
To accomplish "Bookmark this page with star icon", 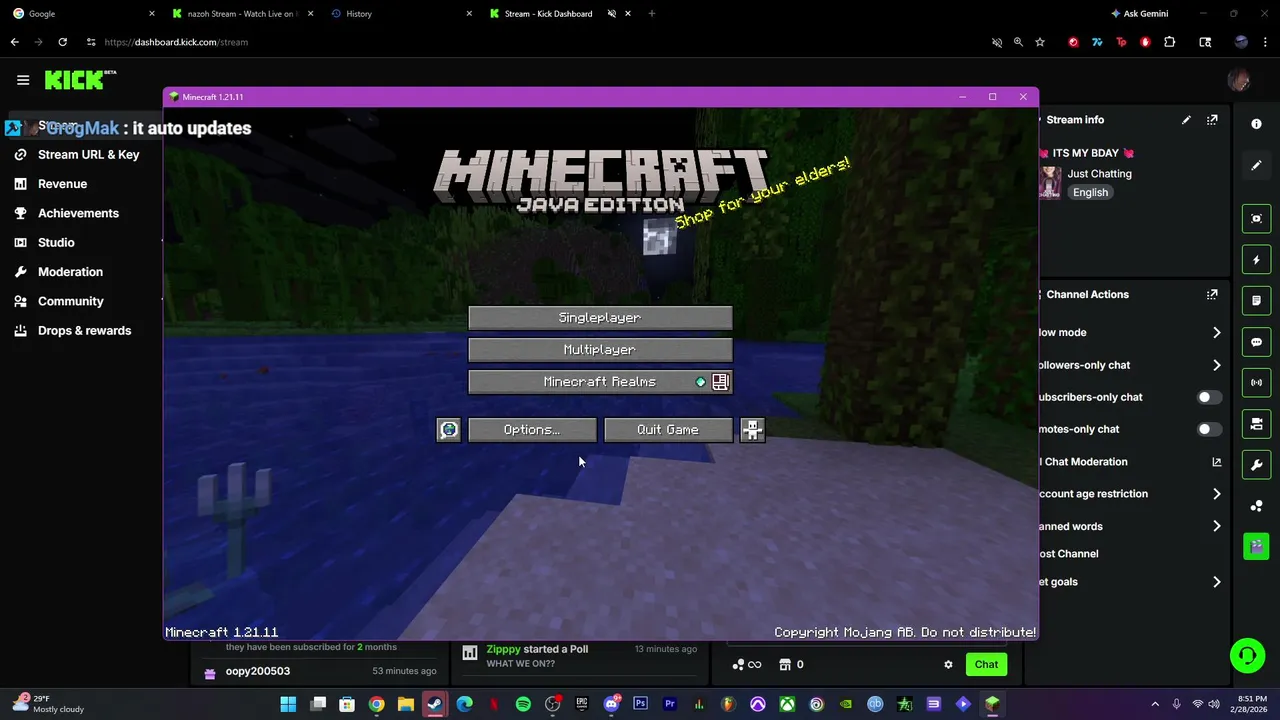I will 1040,42.
